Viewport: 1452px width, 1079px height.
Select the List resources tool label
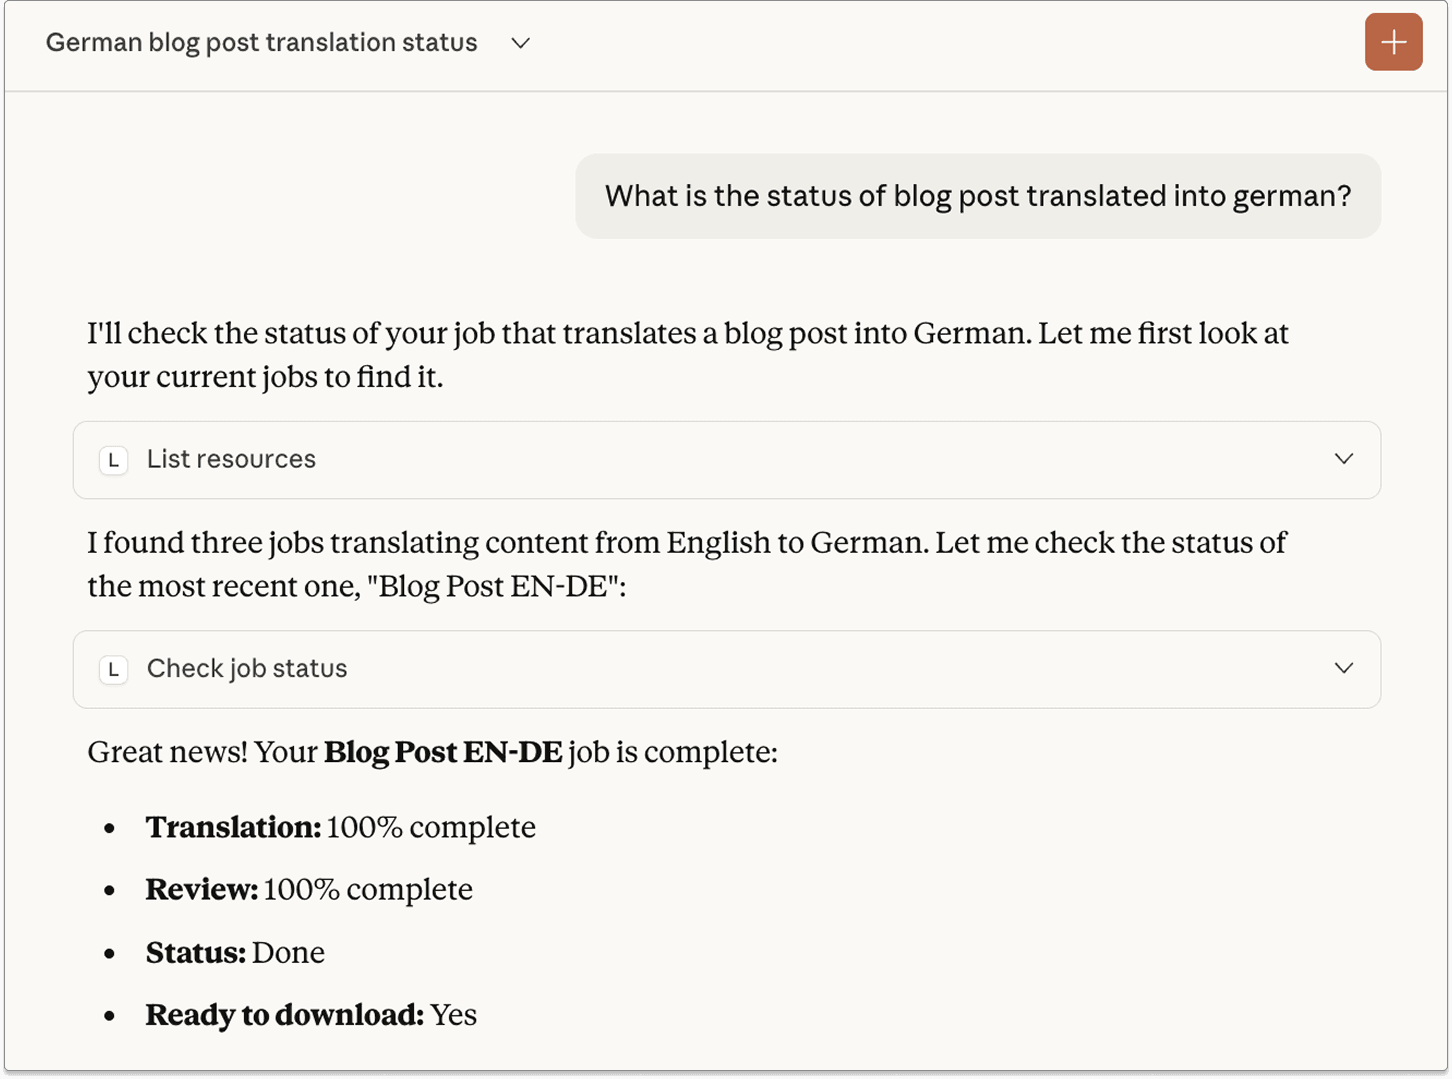[231, 459]
